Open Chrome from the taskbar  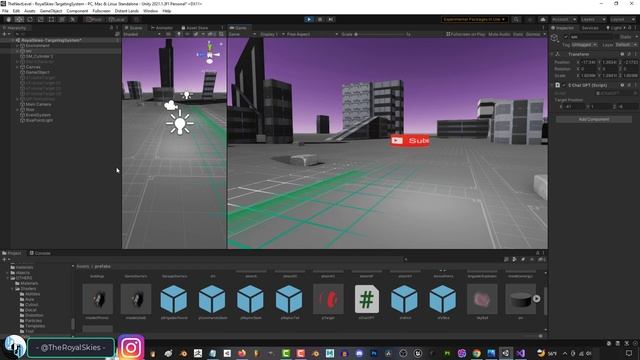pyautogui.click(x=476, y=353)
